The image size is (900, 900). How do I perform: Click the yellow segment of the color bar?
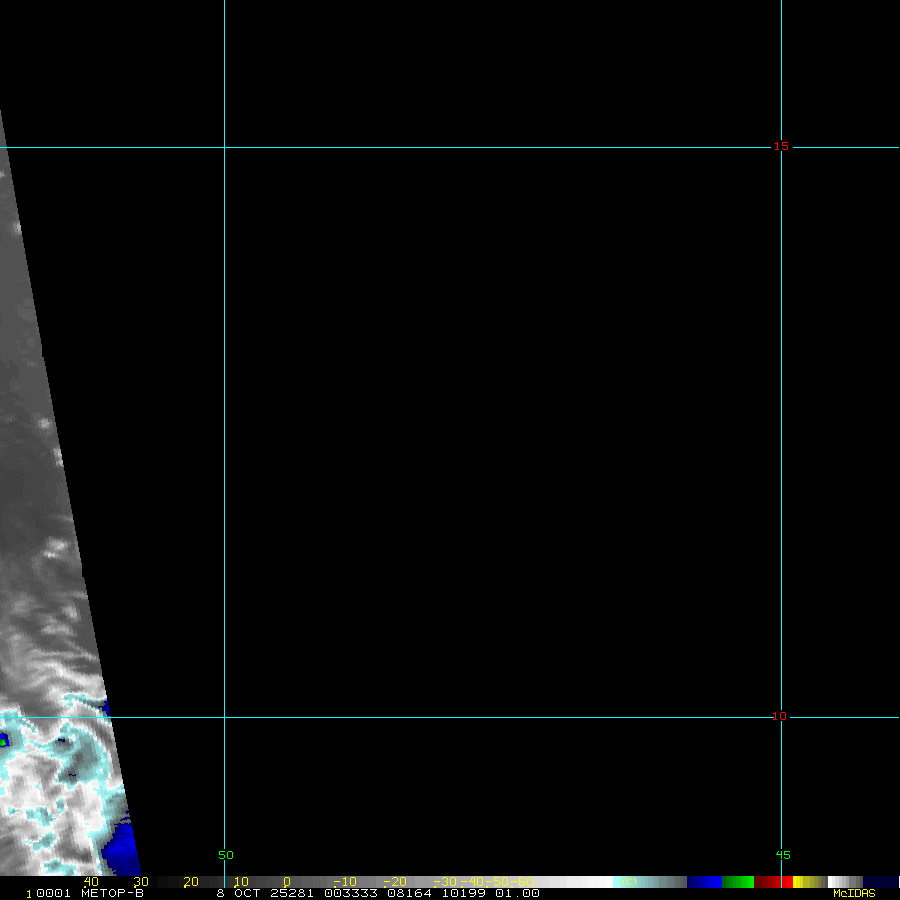coord(799,882)
